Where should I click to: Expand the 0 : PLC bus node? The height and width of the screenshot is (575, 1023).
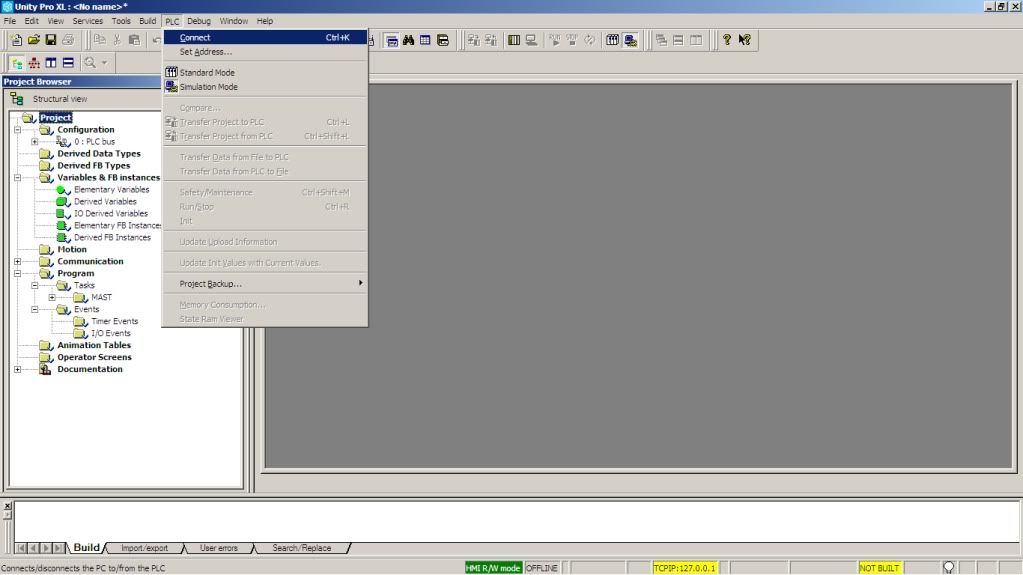[35, 142]
